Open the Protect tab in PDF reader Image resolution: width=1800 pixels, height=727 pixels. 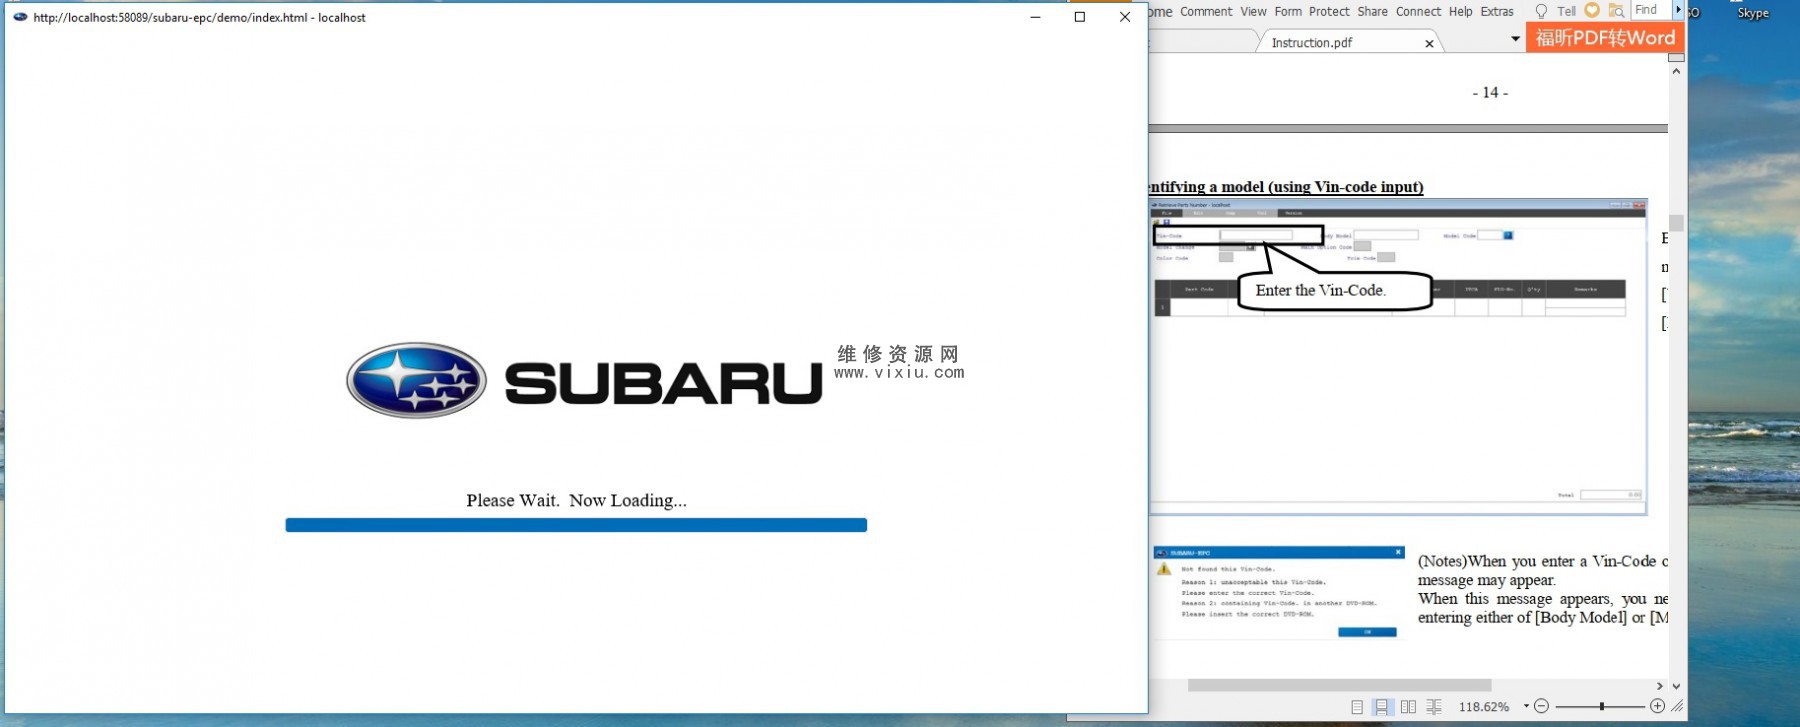pos(1329,12)
